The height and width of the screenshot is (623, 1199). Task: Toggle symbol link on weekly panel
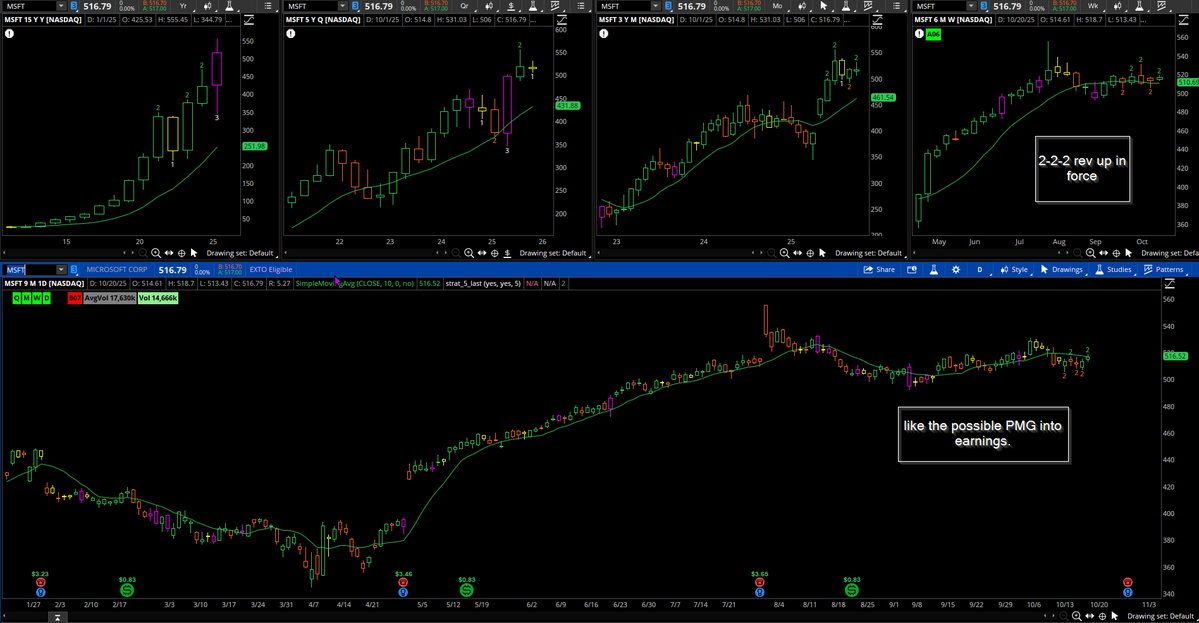coord(984,6)
